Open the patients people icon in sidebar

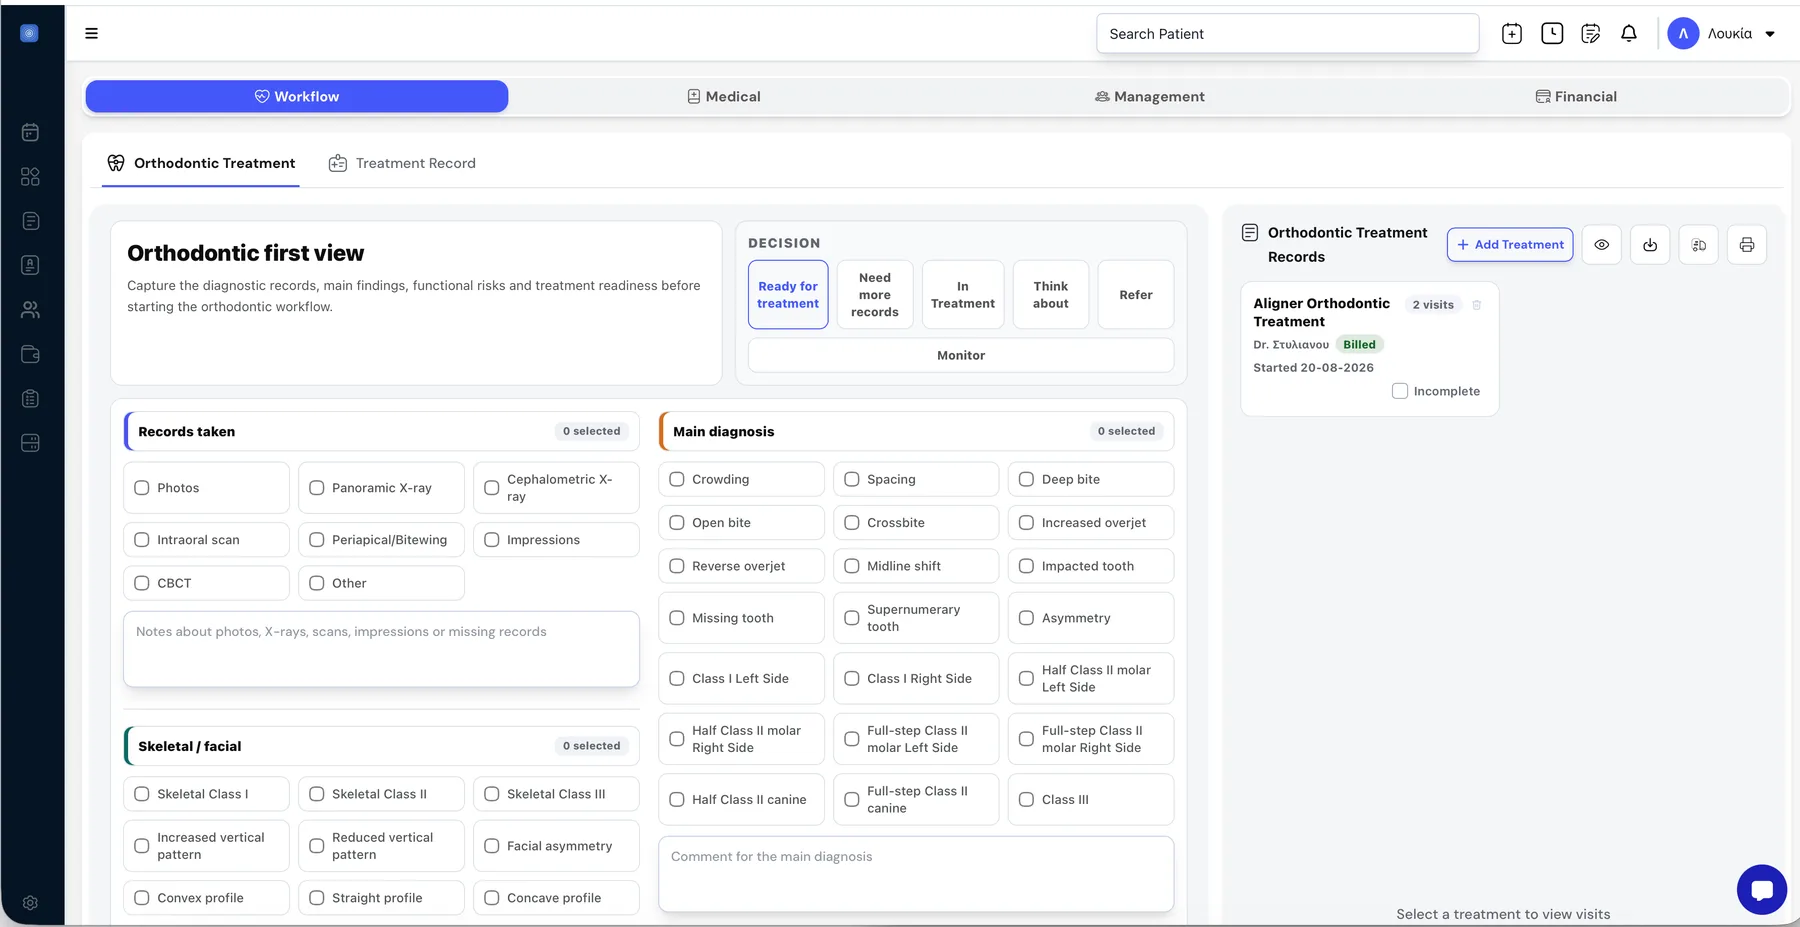coord(31,310)
